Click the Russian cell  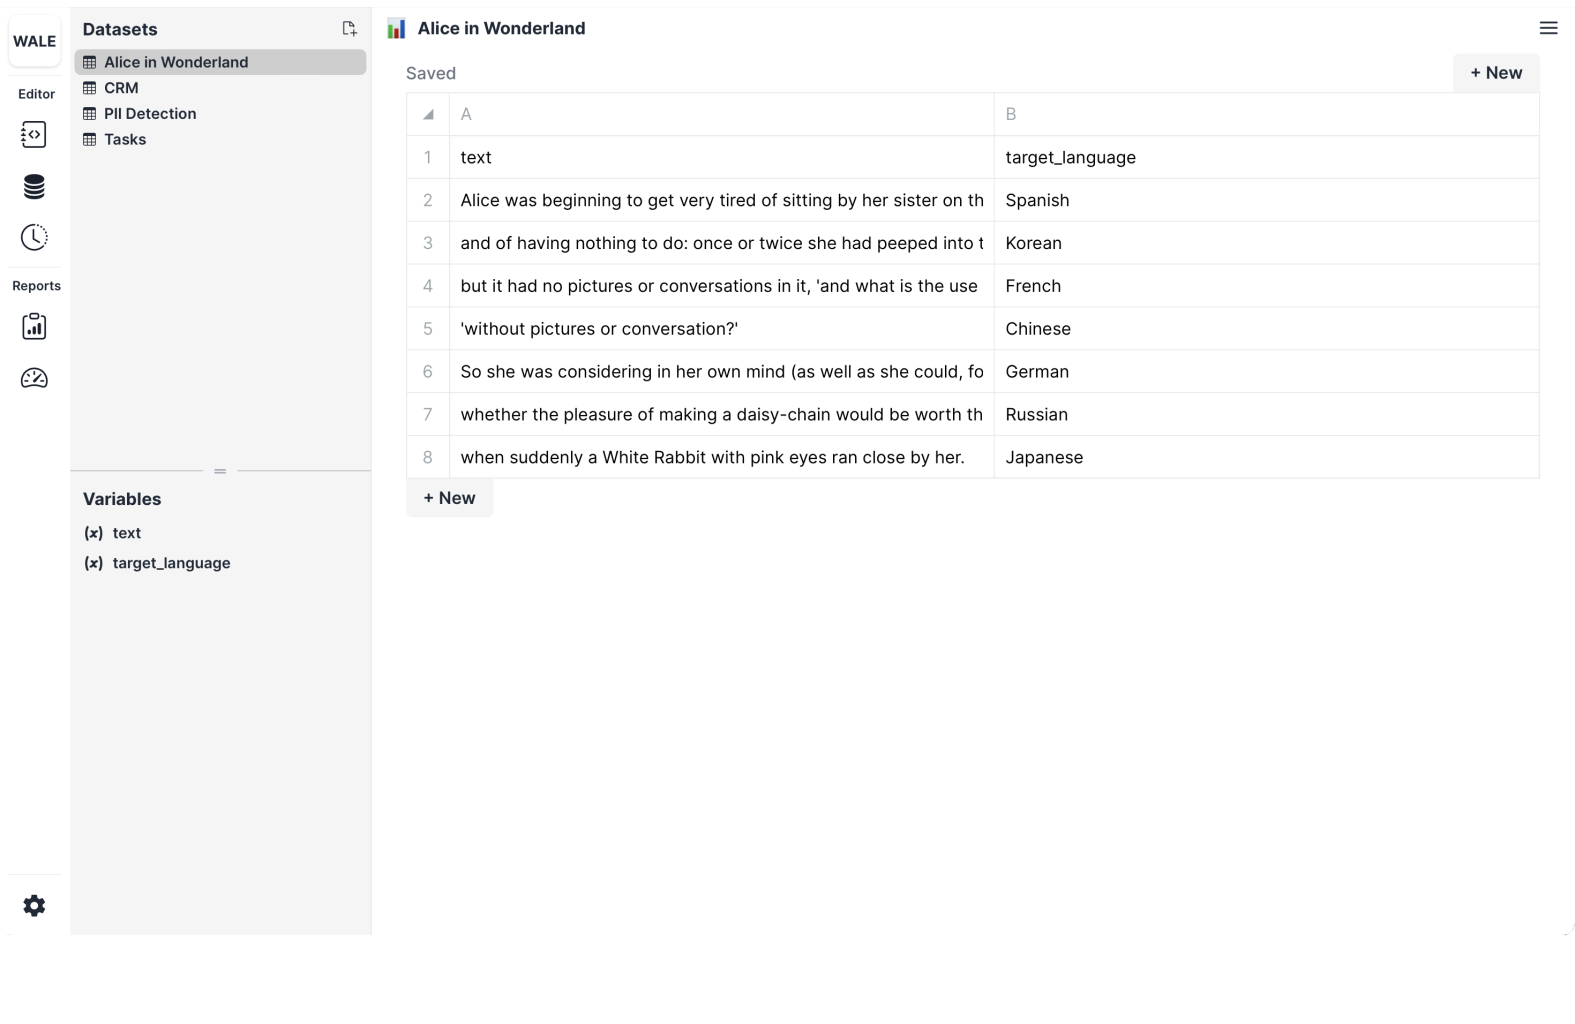[x=1267, y=415]
